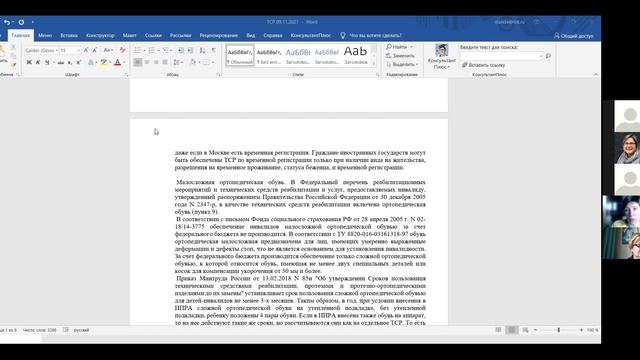
Task: Center the paragraph text
Action: tap(147, 62)
